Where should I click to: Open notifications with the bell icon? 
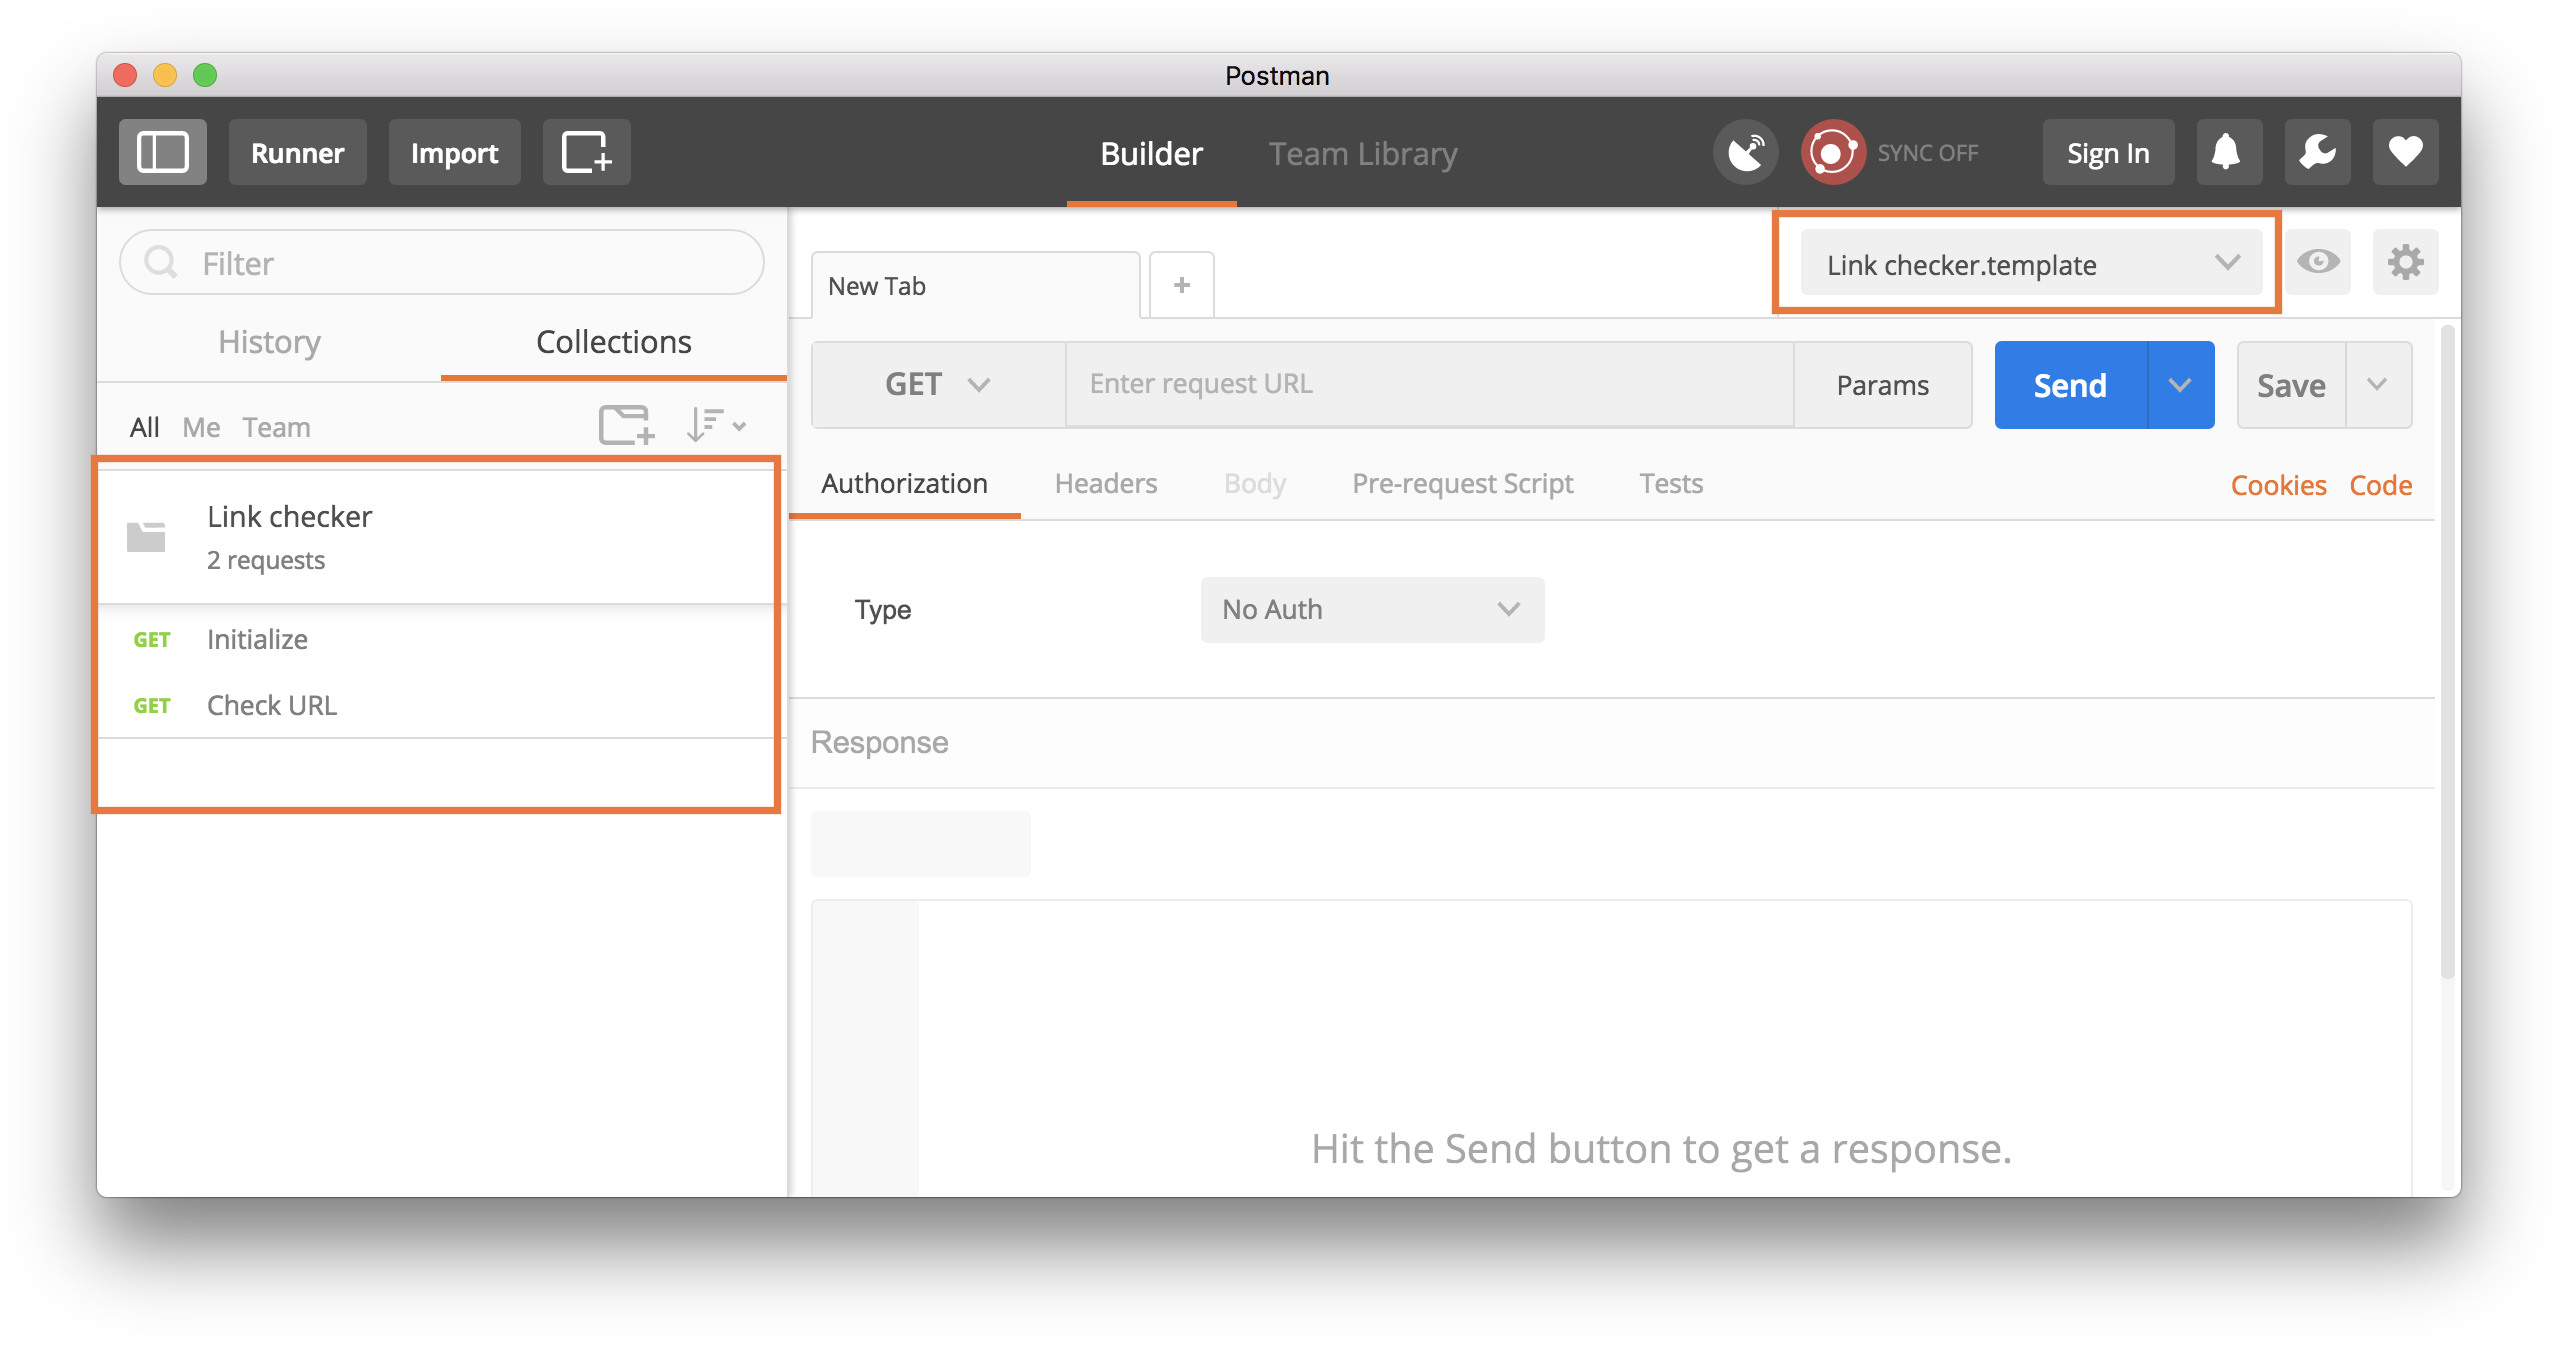2228,152
